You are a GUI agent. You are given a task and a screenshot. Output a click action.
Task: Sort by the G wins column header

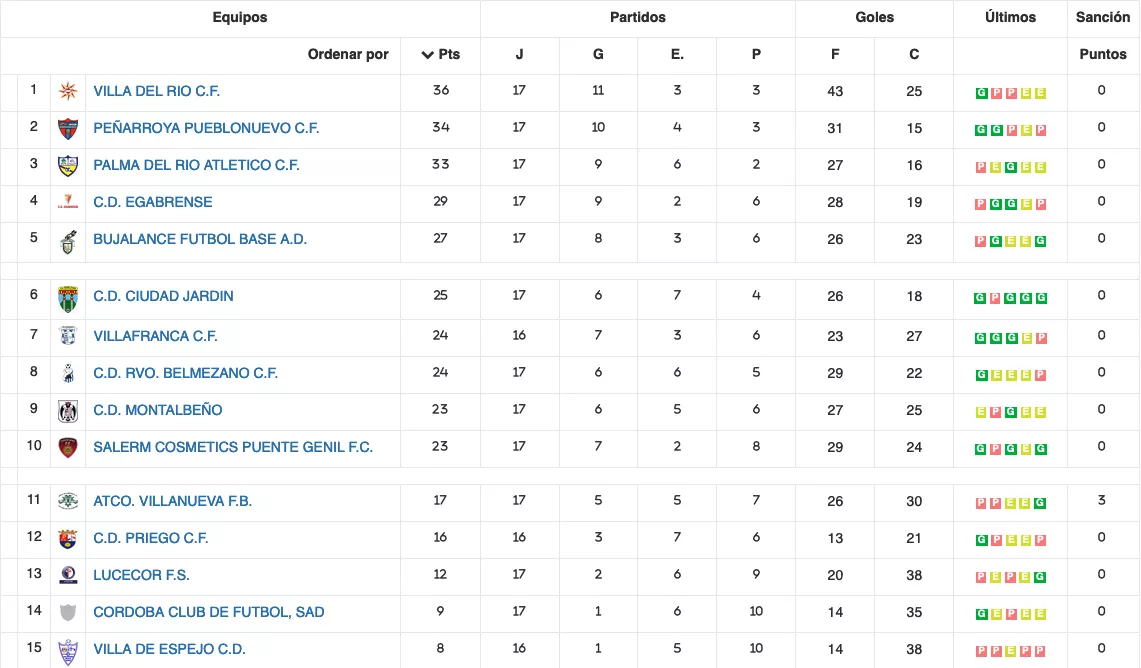[598, 54]
